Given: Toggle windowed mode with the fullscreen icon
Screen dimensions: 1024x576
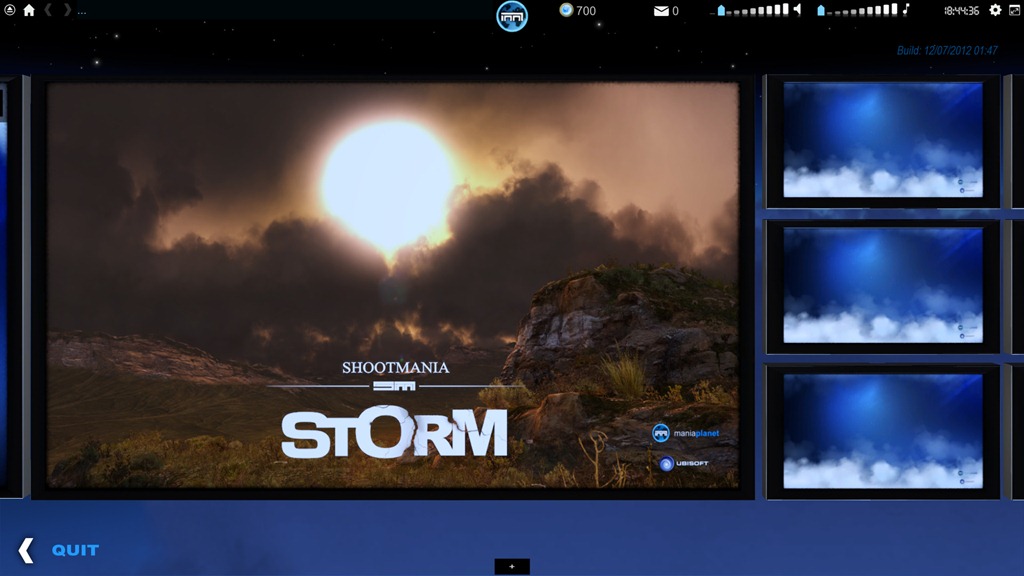Looking at the screenshot, I should [1013, 10].
